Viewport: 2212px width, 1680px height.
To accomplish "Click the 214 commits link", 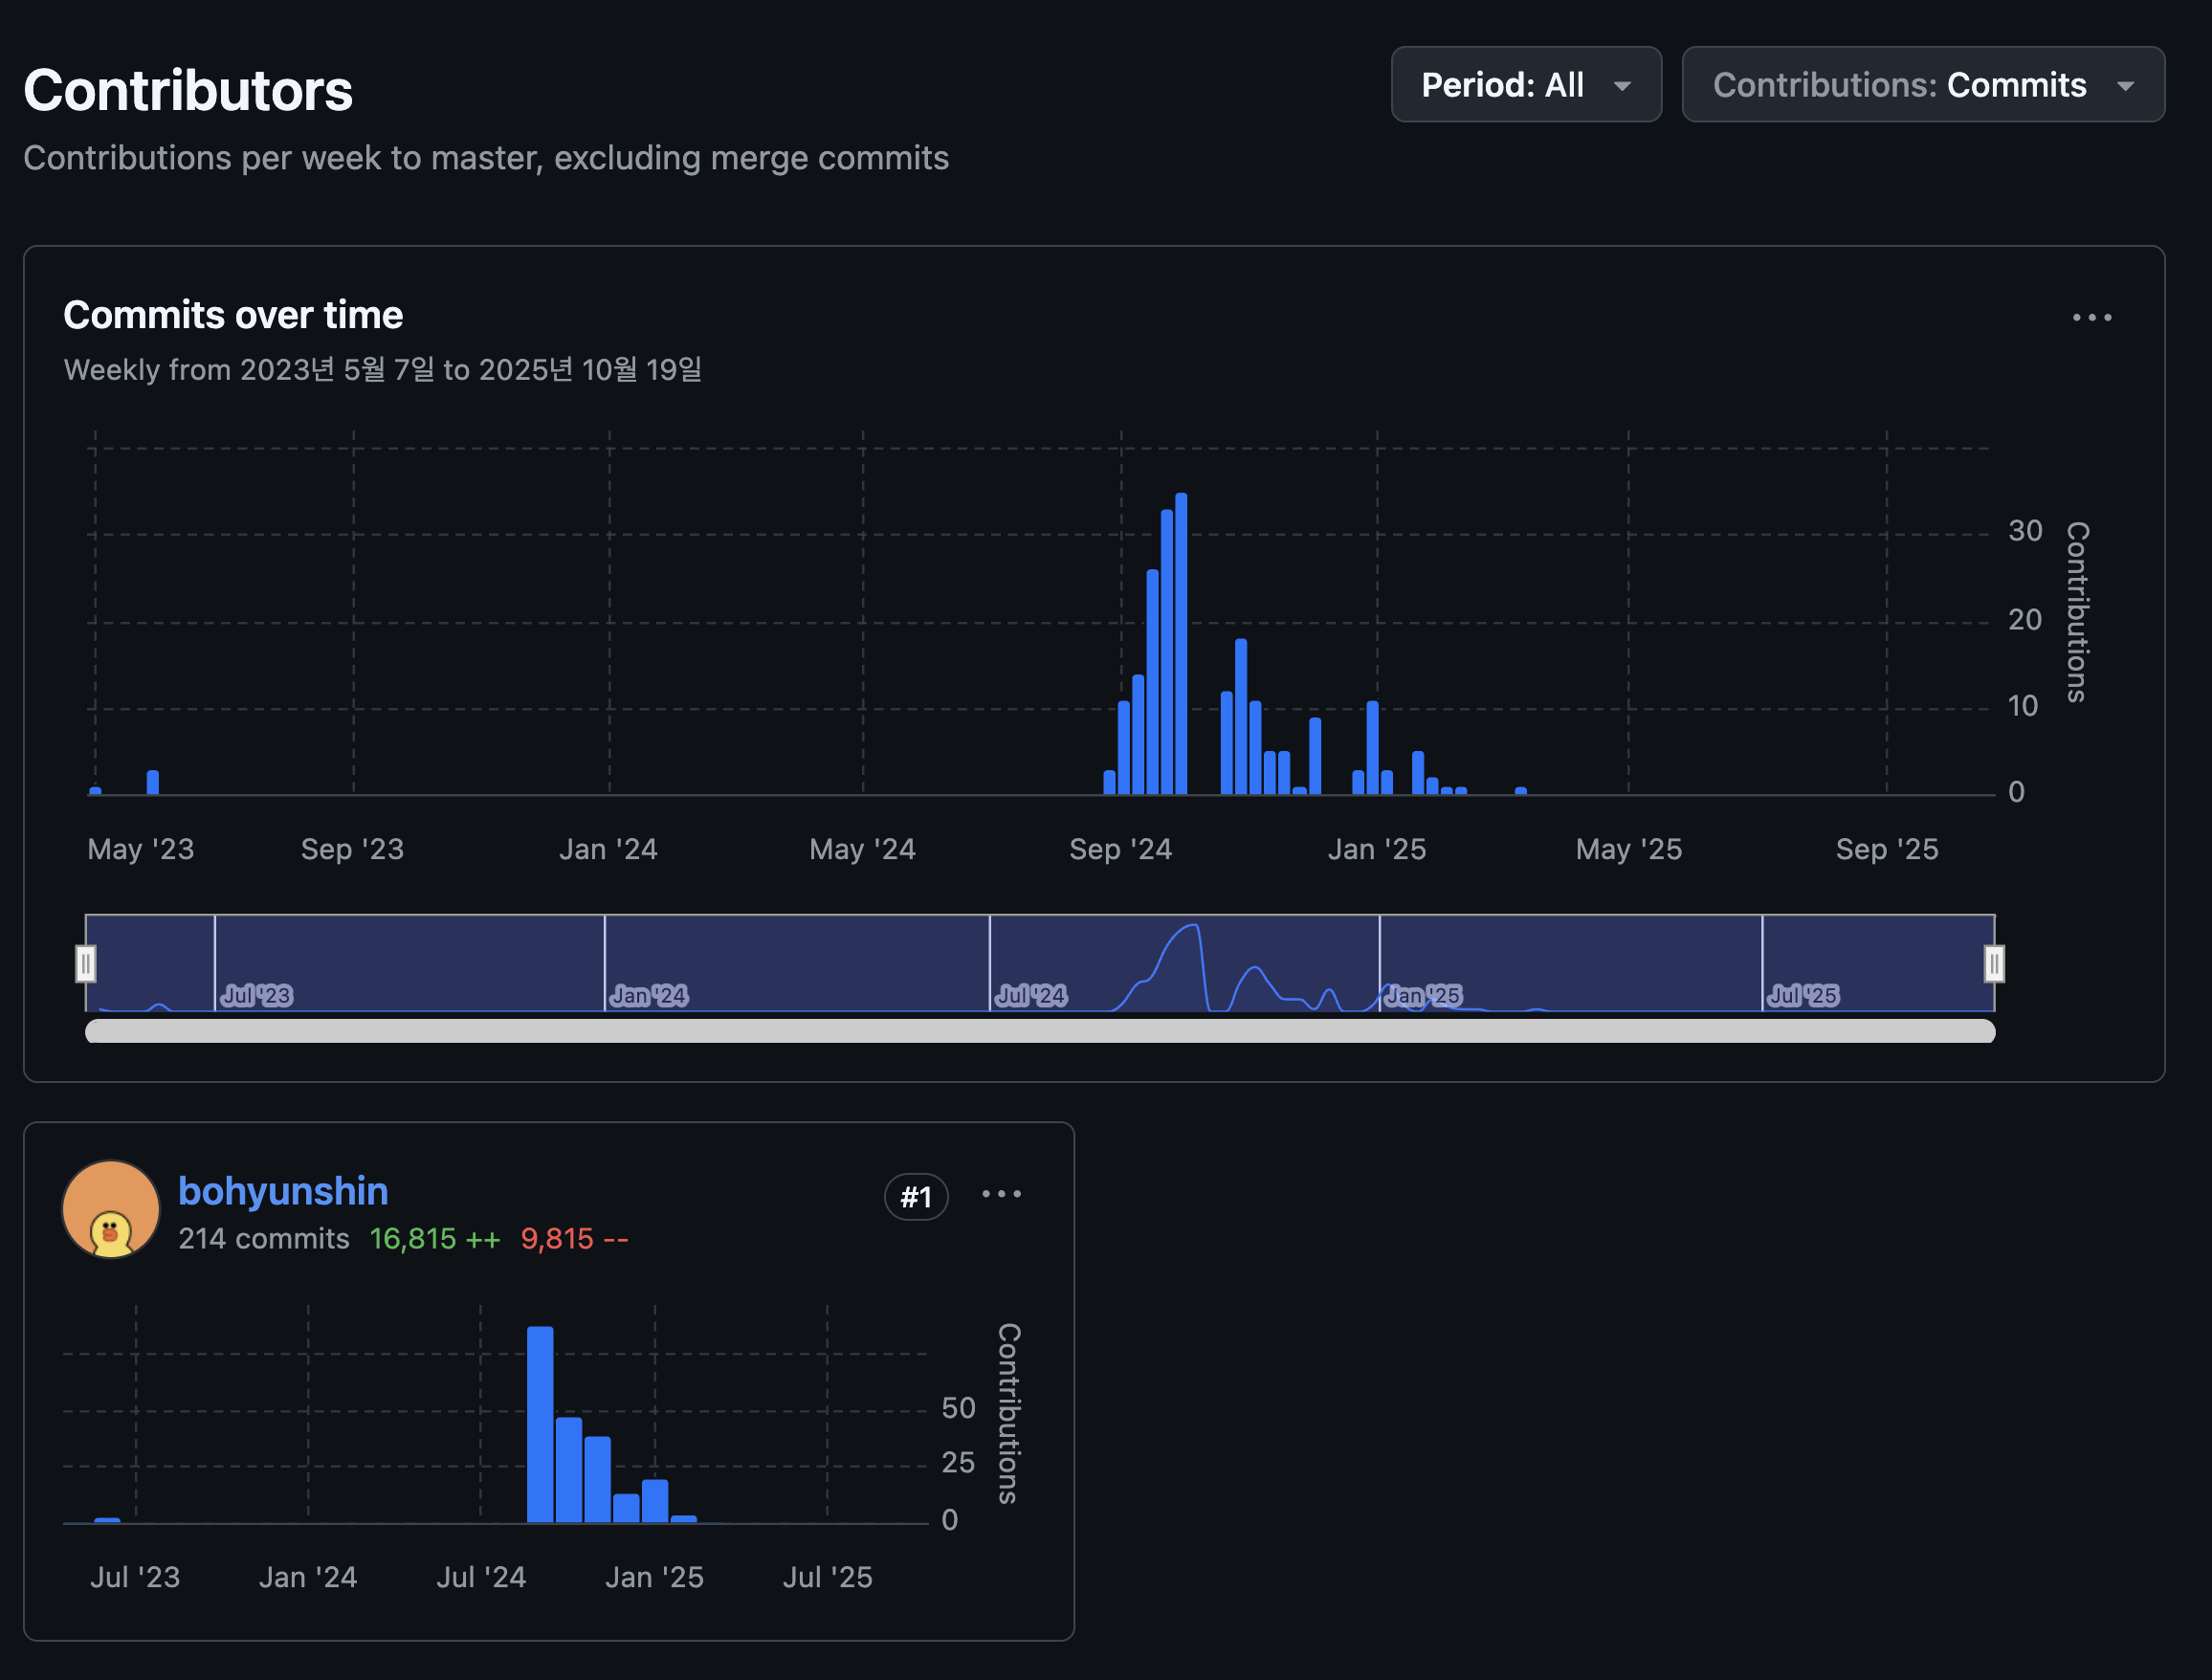I will tap(264, 1239).
